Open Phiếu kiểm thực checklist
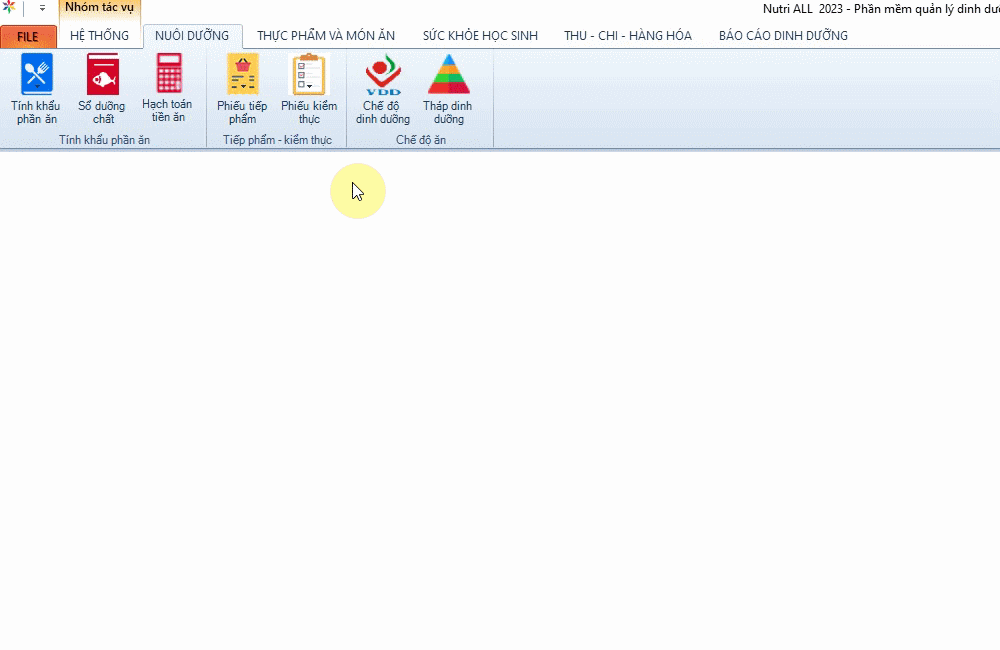1000x650 pixels. click(309, 89)
